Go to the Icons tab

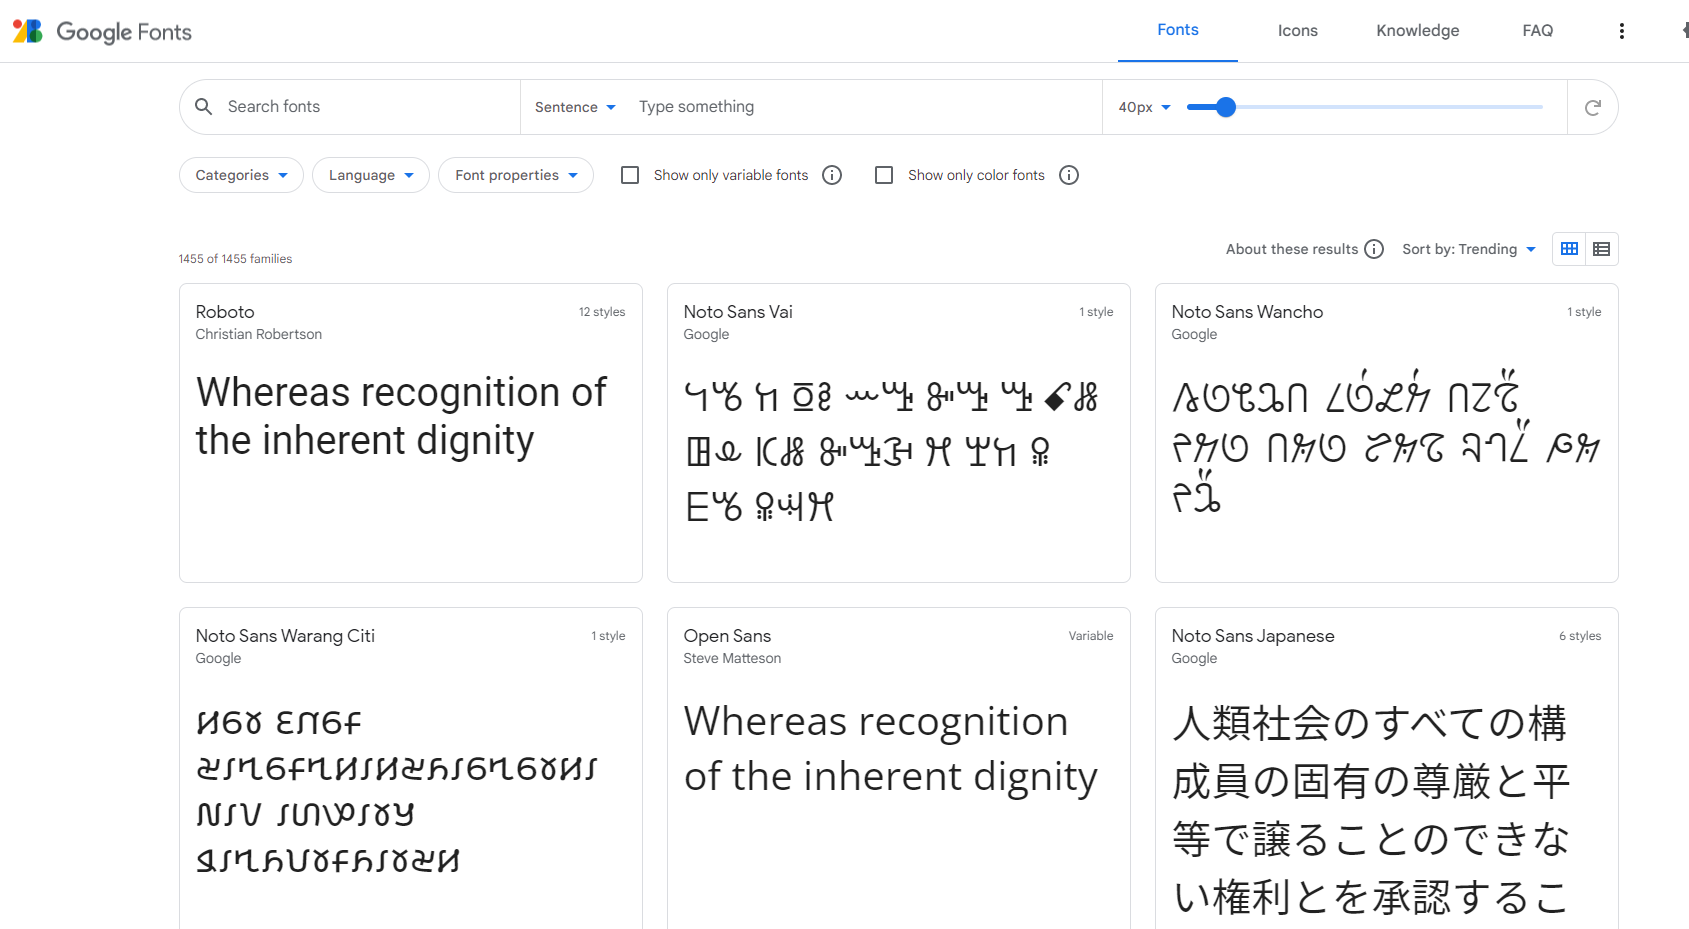point(1297,31)
